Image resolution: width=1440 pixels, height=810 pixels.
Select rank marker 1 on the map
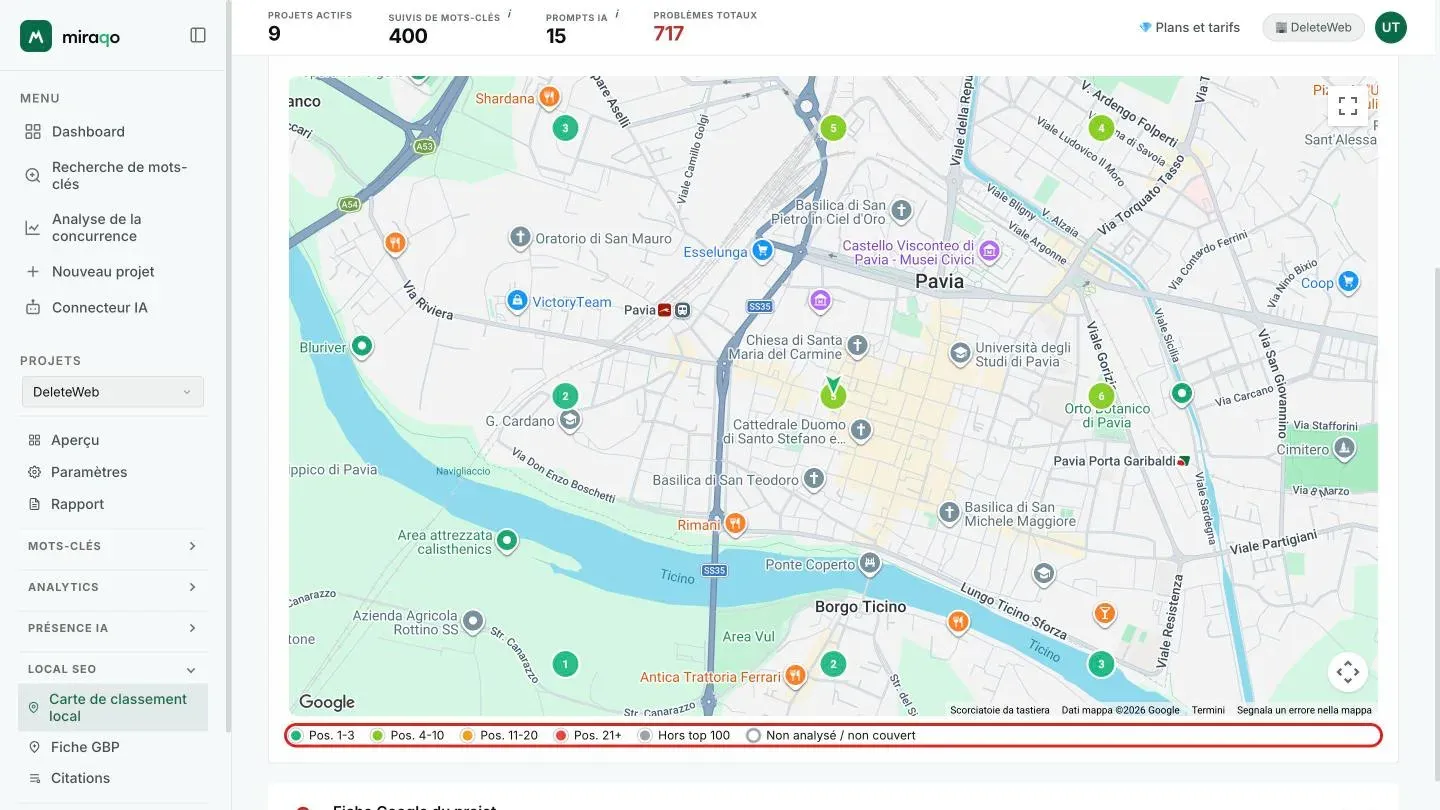click(x=565, y=664)
